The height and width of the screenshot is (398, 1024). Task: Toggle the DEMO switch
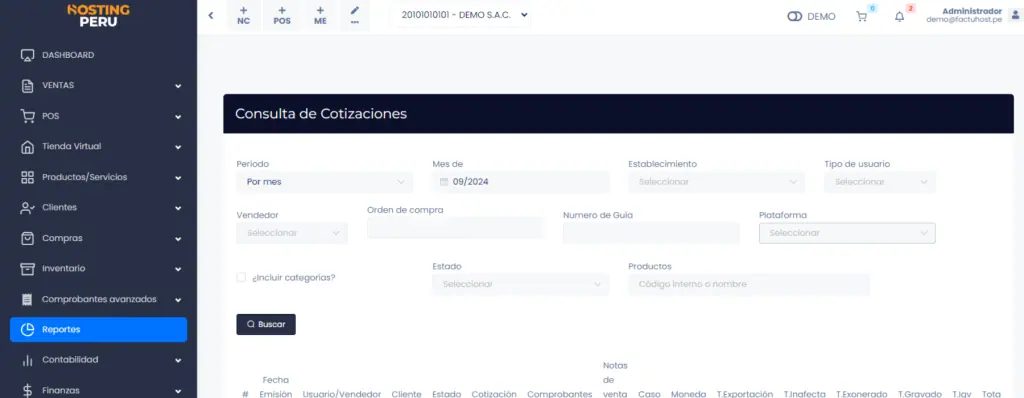pyautogui.click(x=794, y=17)
